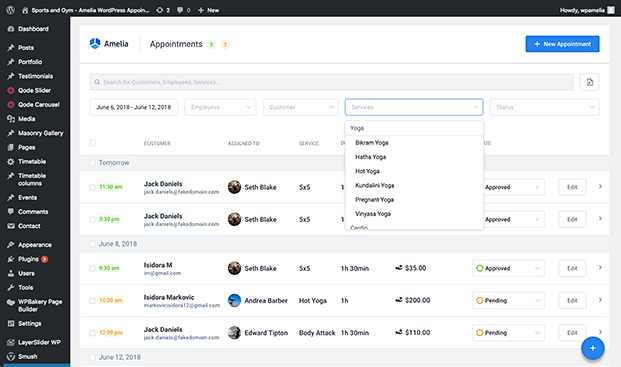The width and height of the screenshot is (621, 367).
Task: Select Hatha Yoga service option
Action: pyautogui.click(x=414, y=157)
